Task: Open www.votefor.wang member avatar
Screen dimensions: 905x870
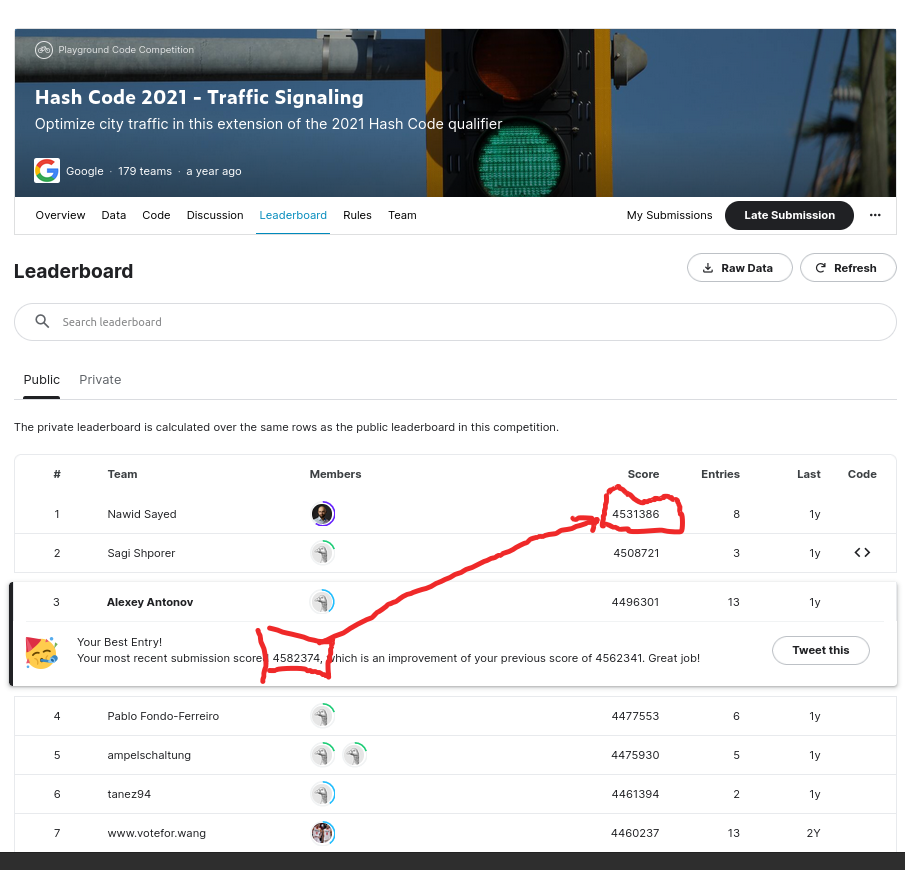Action: pyautogui.click(x=323, y=832)
